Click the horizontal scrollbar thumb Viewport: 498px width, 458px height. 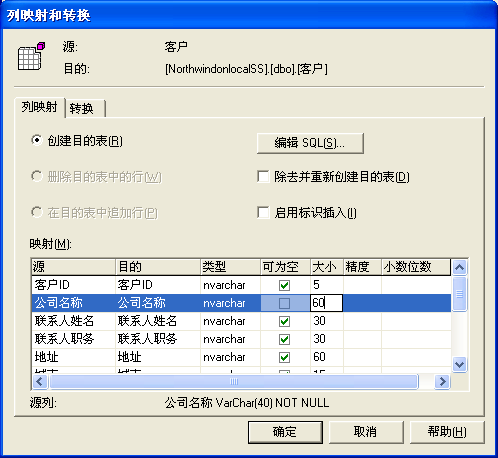point(234,381)
